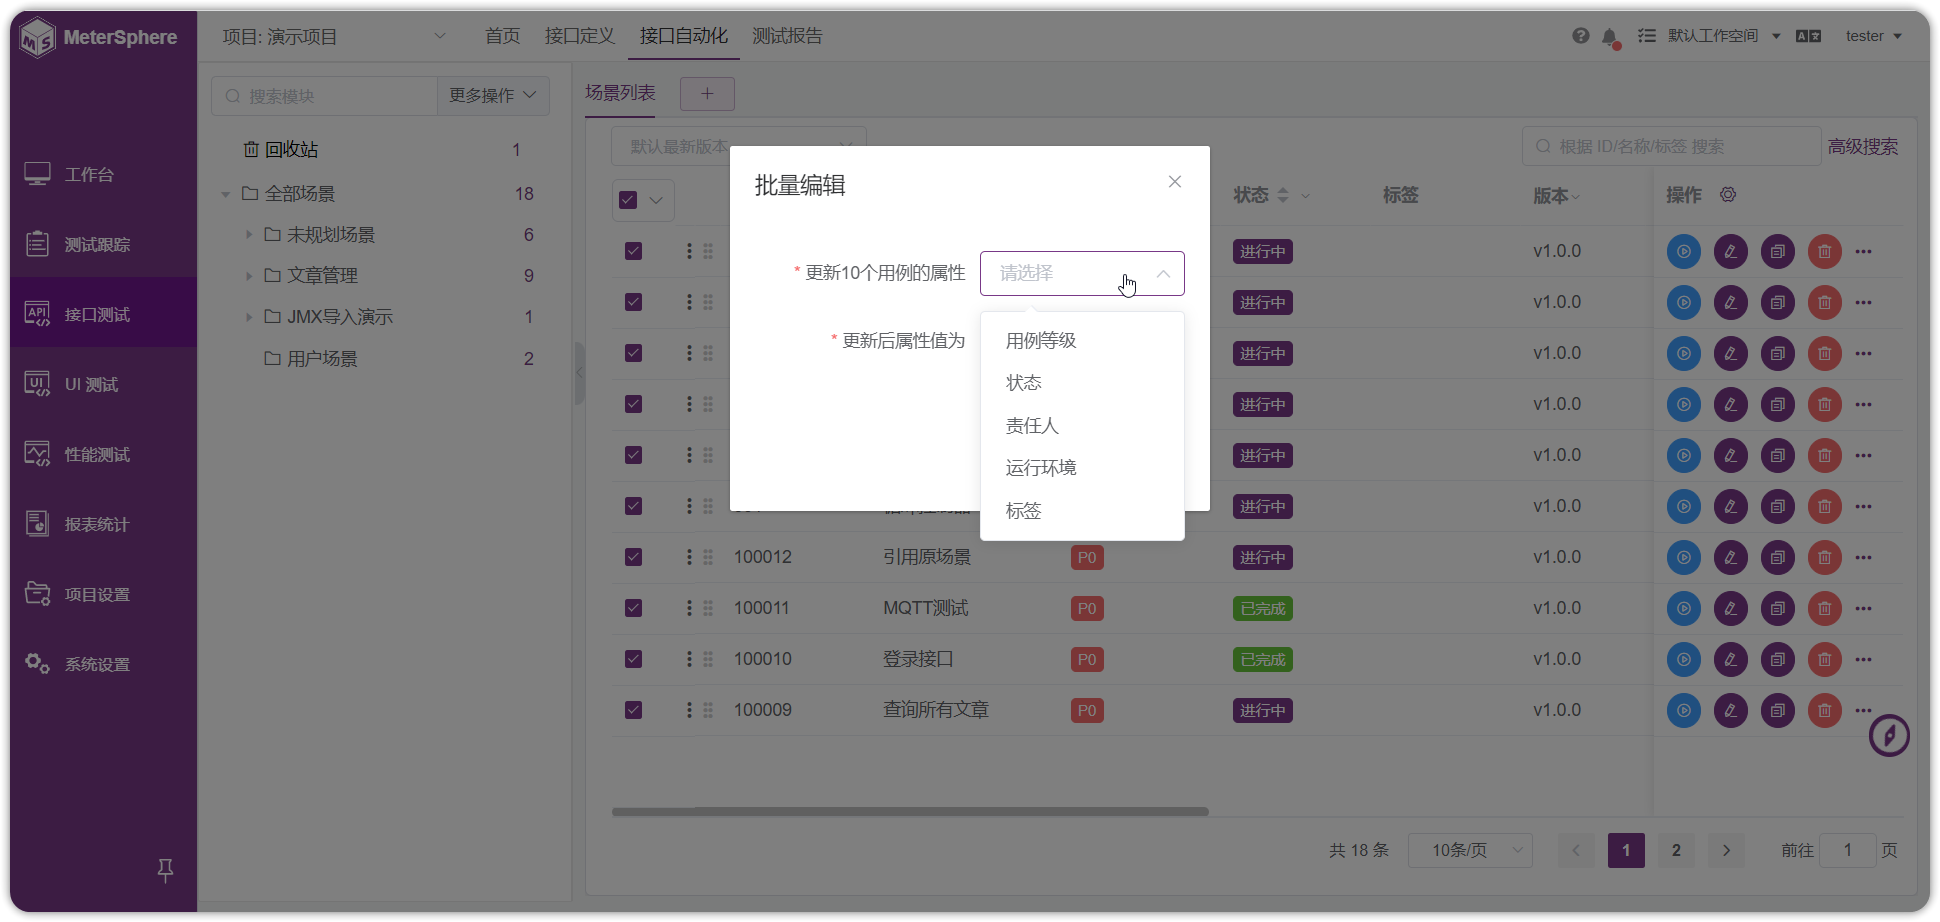The height and width of the screenshot is (922, 1940).
Task: Click the floating compass button
Action: point(1889,736)
